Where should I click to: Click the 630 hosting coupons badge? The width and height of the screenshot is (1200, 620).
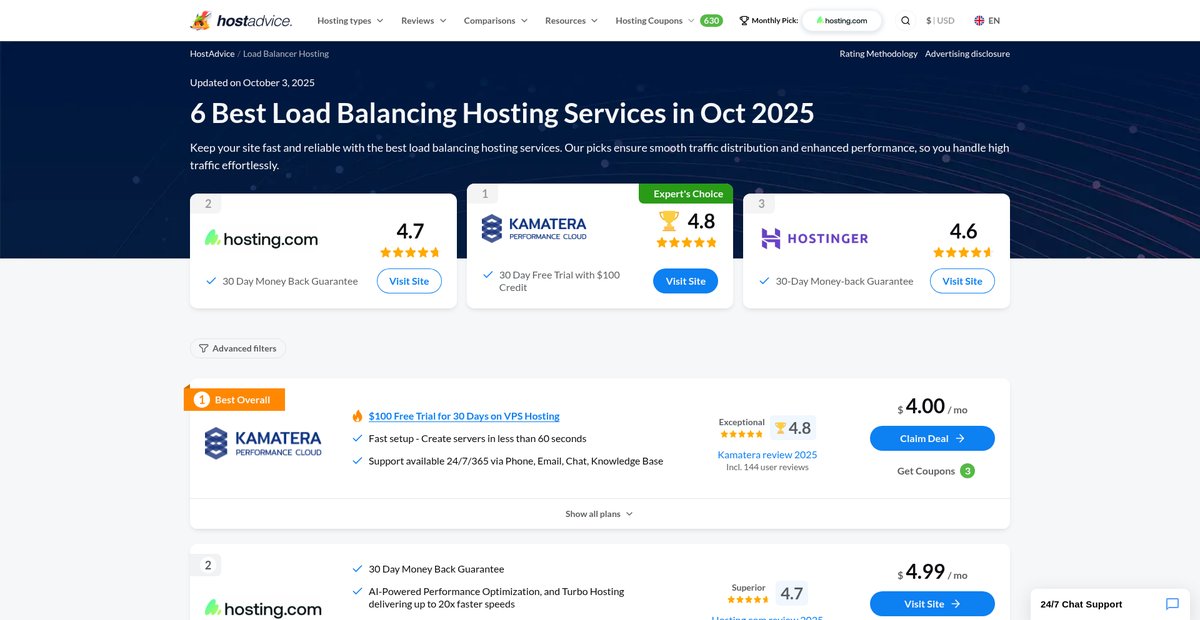(x=711, y=20)
